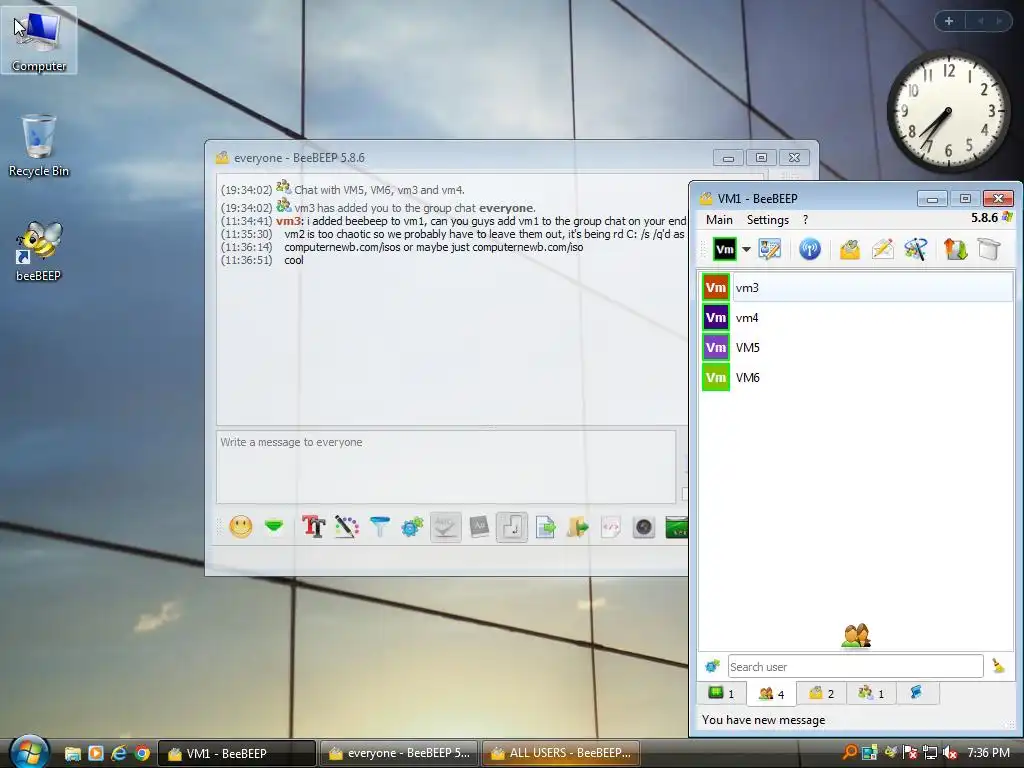Launch Google Chrome from quick launch
Viewport: 1024px width, 768px height.
142,753
